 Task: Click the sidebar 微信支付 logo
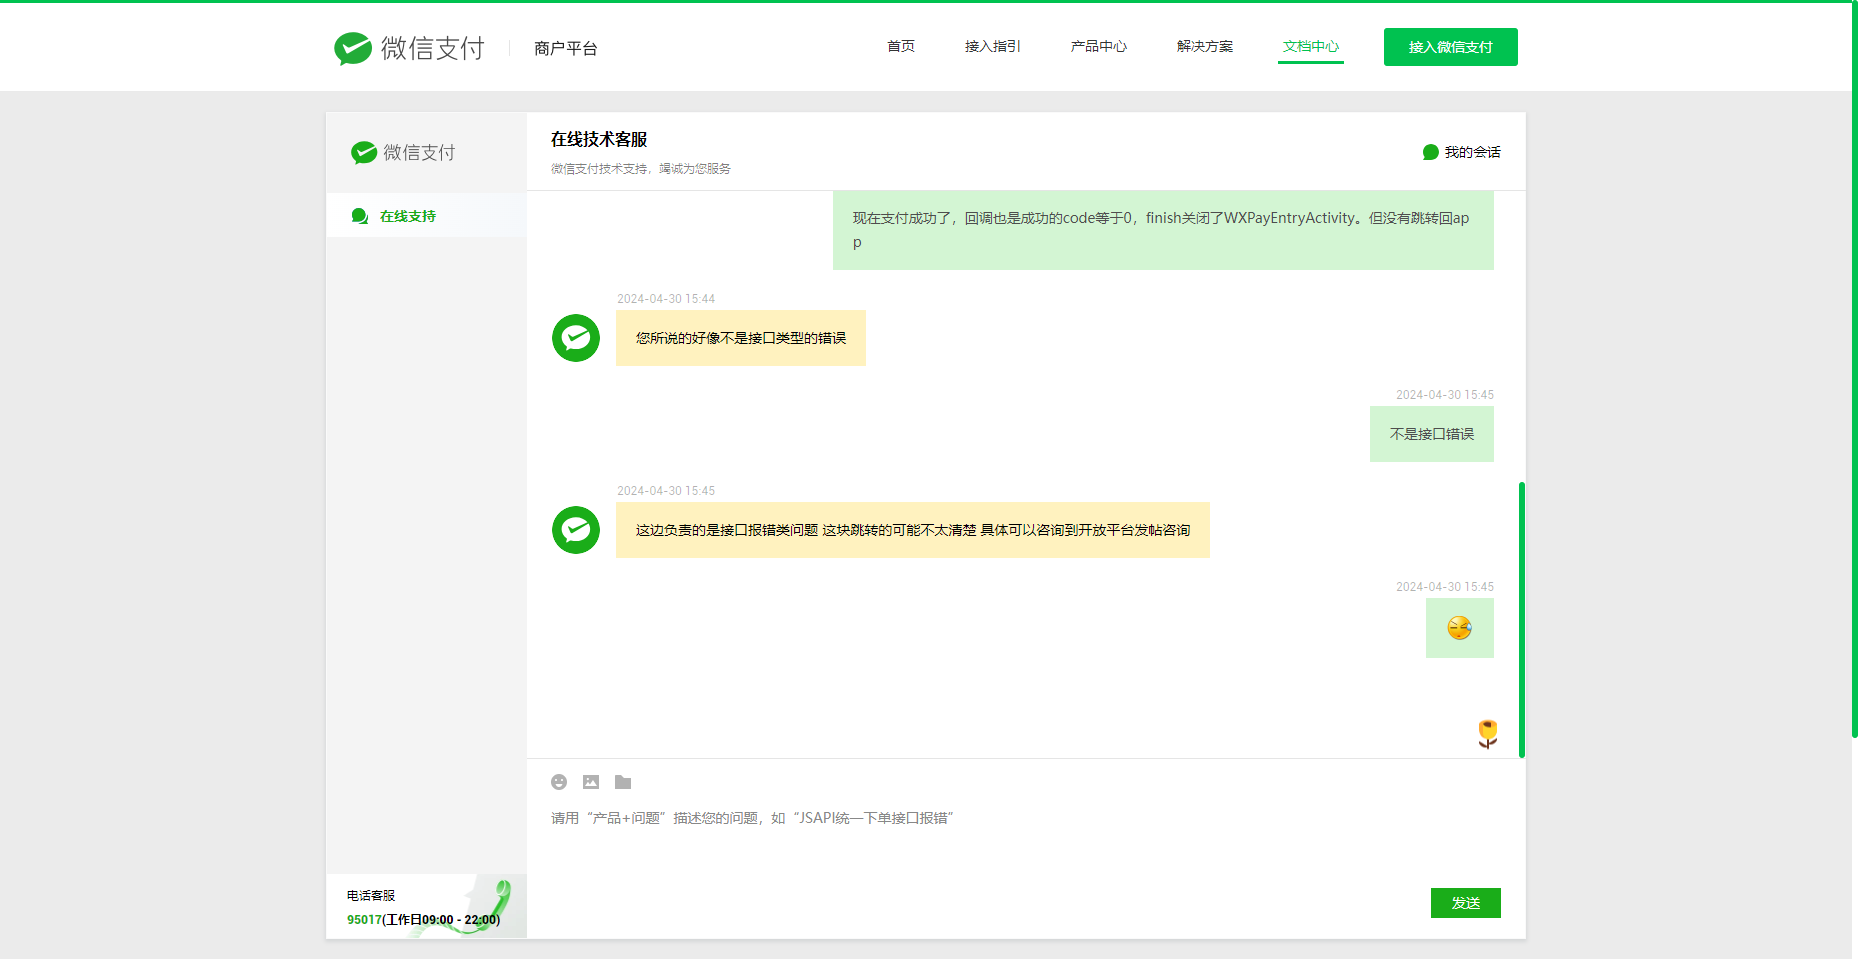pos(403,152)
